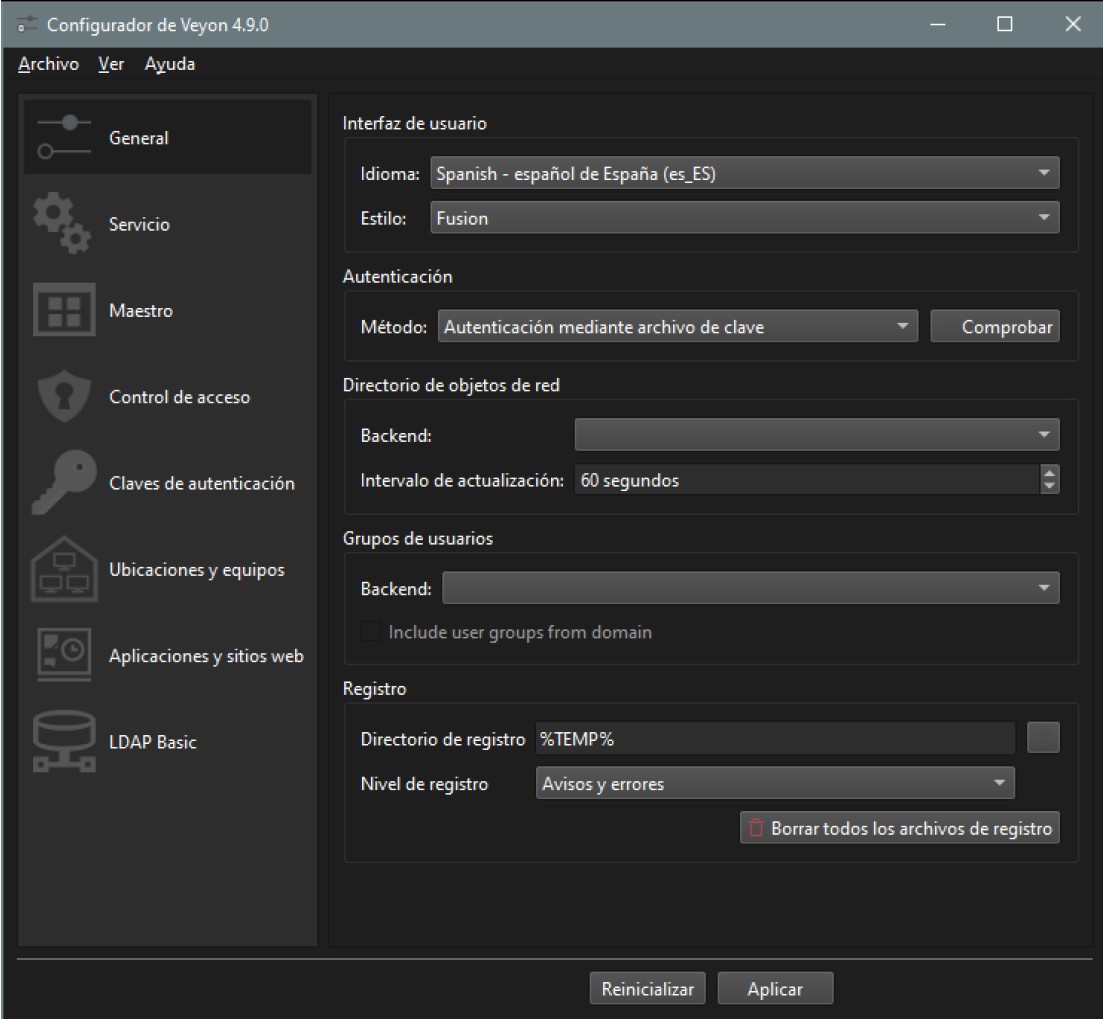1103x1019 pixels.
Task: Increase the Intervalo de actualización value
Action: tap(1050, 473)
